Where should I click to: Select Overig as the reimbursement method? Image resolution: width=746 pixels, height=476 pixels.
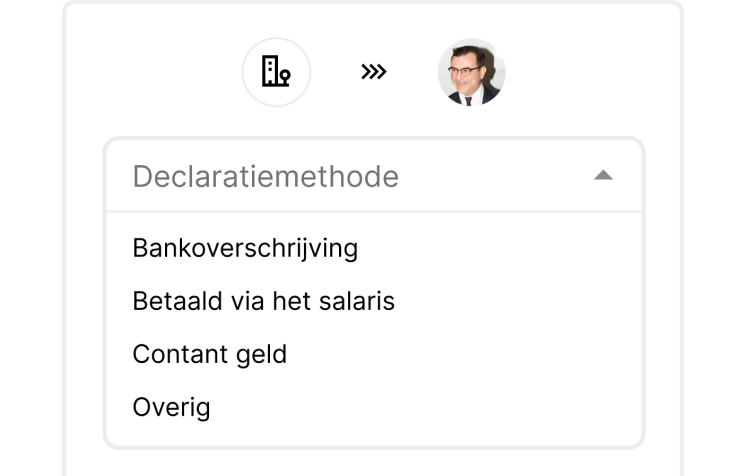(x=171, y=407)
